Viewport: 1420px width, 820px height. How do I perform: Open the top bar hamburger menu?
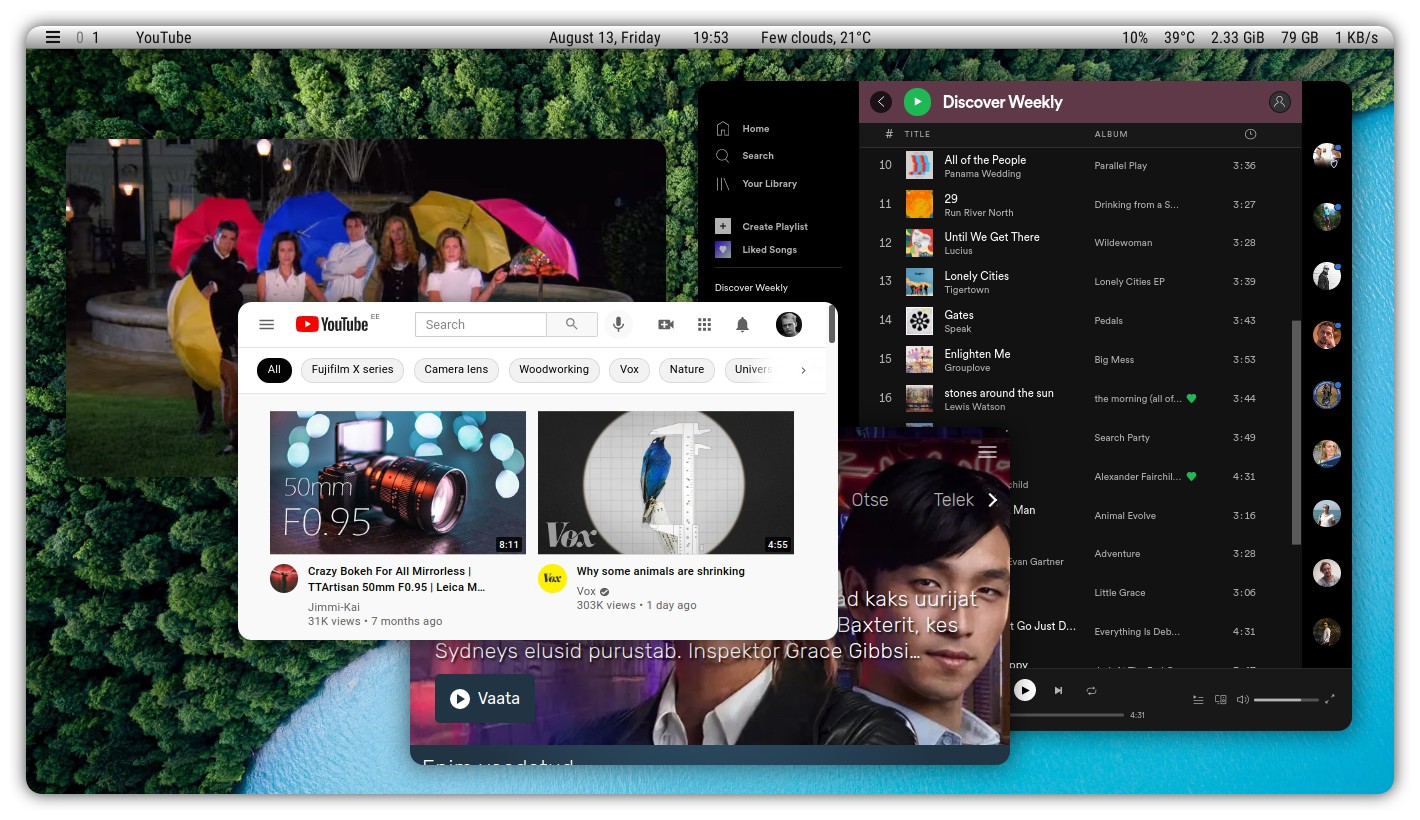pyautogui.click(x=53, y=37)
